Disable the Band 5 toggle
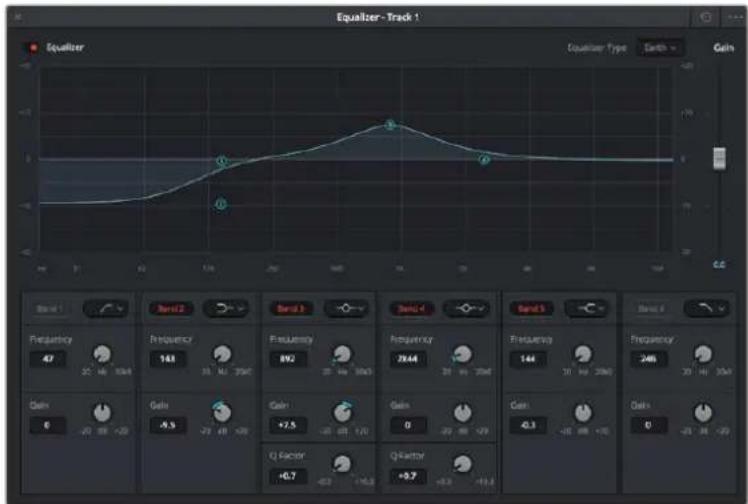This screenshot has width=748, height=504. point(531,309)
